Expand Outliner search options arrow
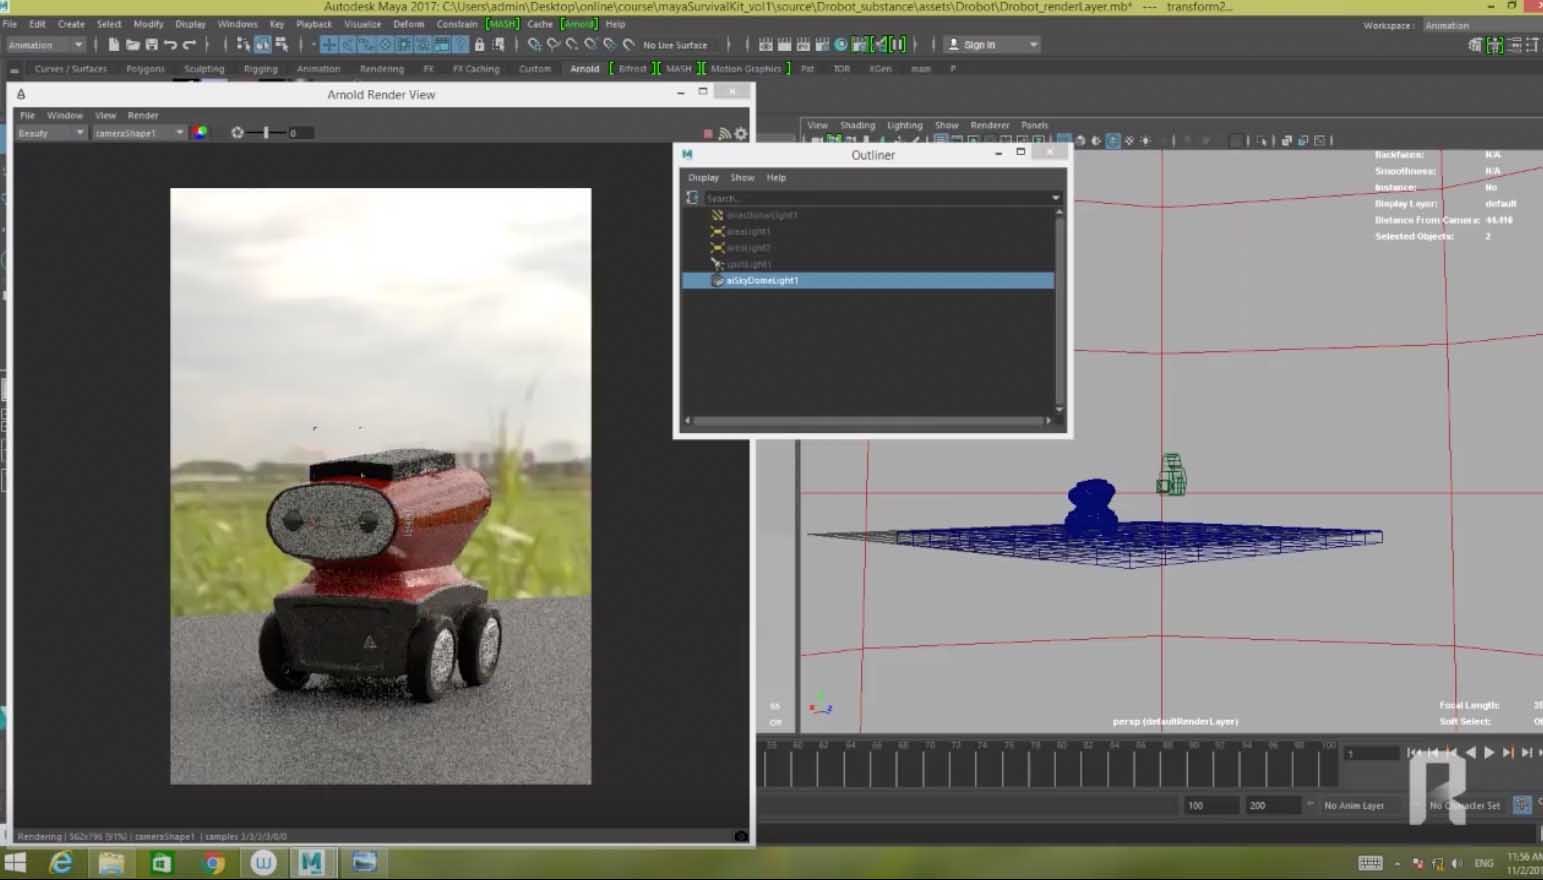 1055,198
